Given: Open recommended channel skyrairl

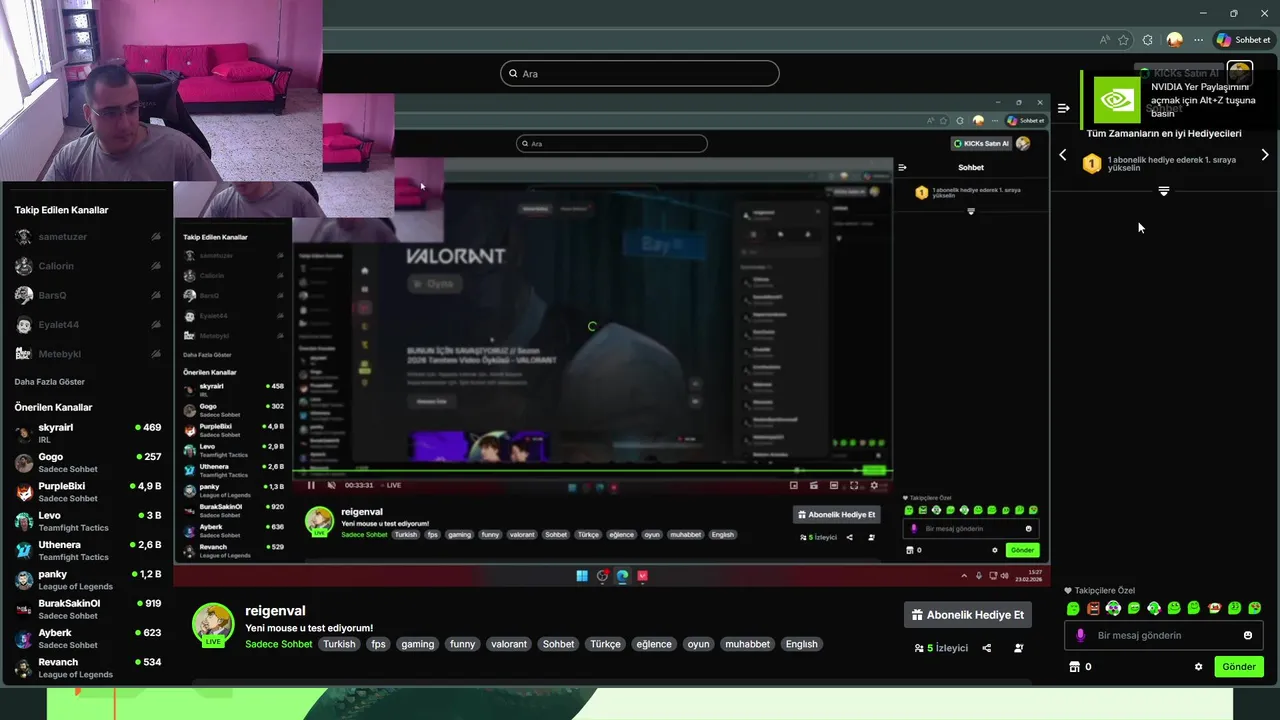Looking at the screenshot, I should pyautogui.click(x=88, y=433).
